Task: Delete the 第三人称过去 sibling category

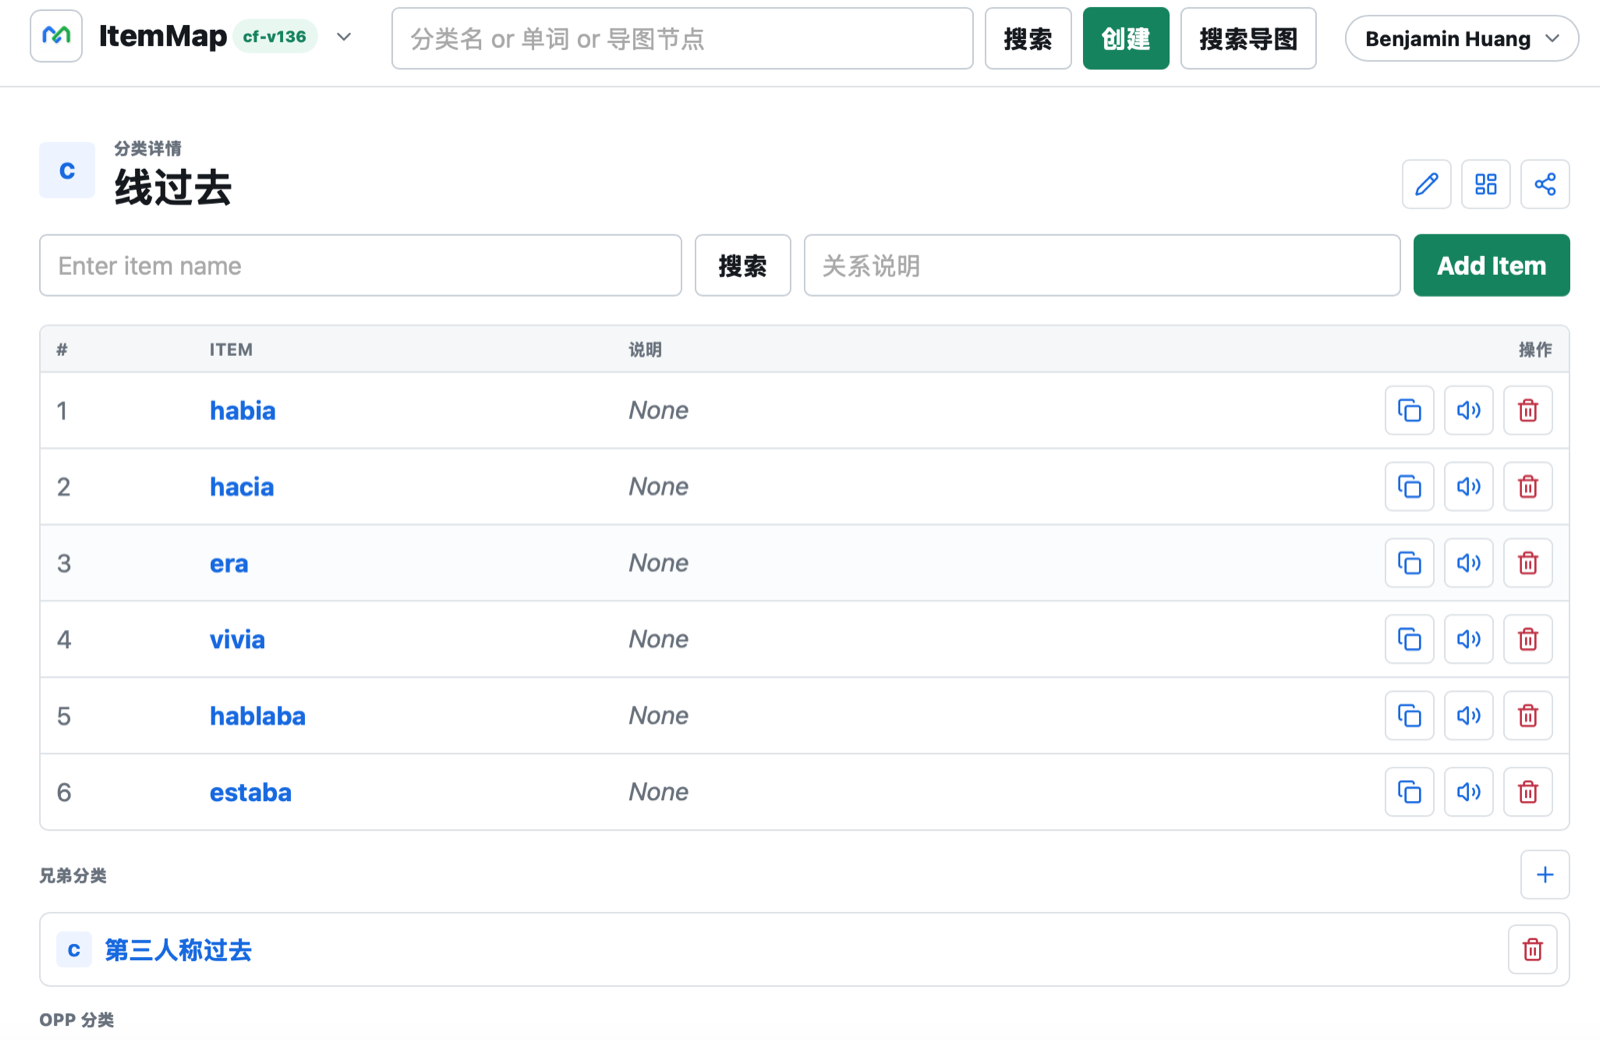Action: [x=1533, y=950]
